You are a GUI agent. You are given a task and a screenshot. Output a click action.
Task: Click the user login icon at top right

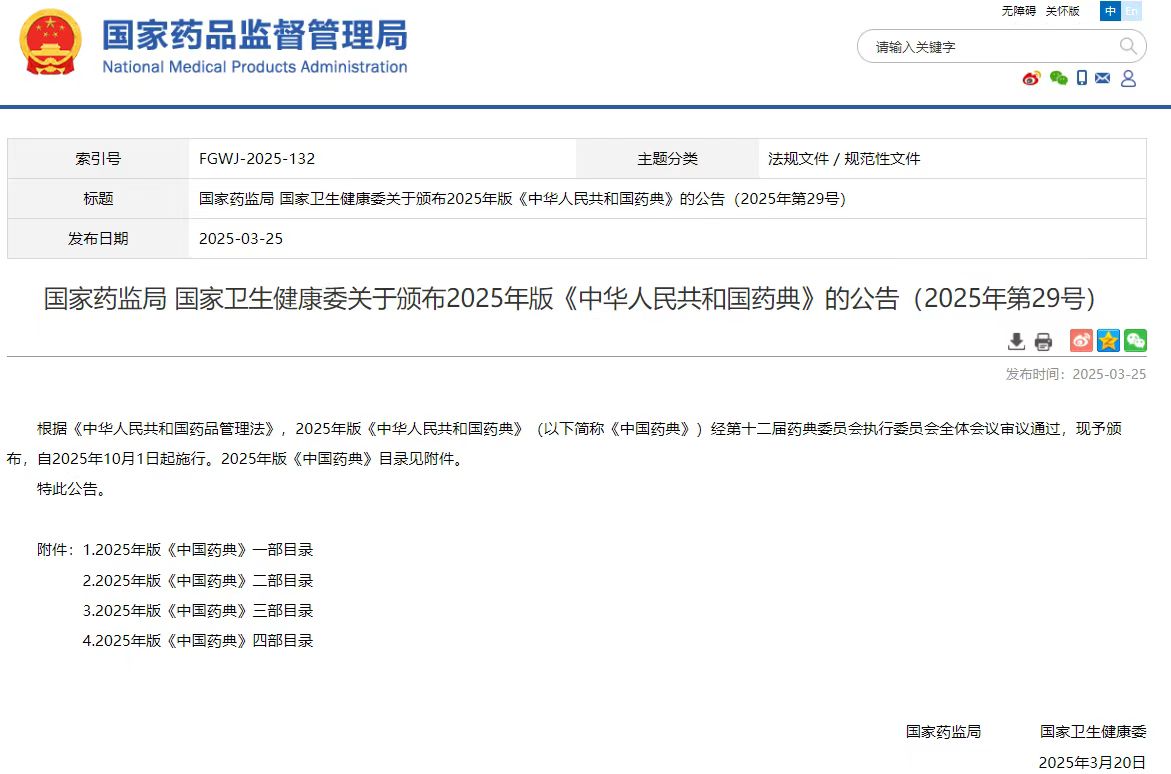coord(1128,78)
